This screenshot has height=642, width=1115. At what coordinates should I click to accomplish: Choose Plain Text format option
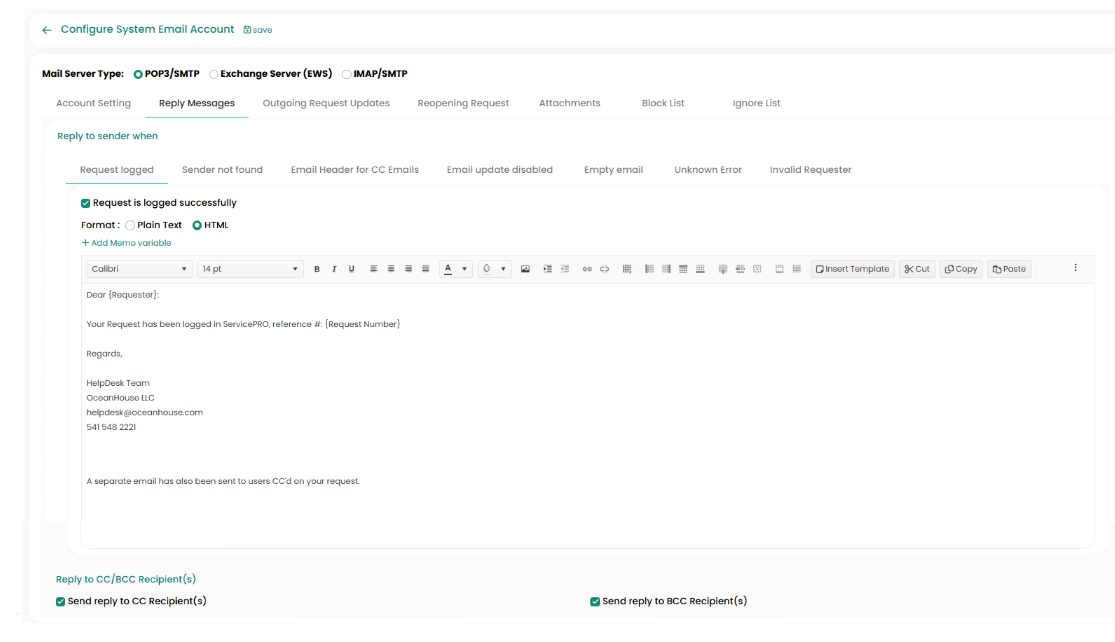coord(130,226)
